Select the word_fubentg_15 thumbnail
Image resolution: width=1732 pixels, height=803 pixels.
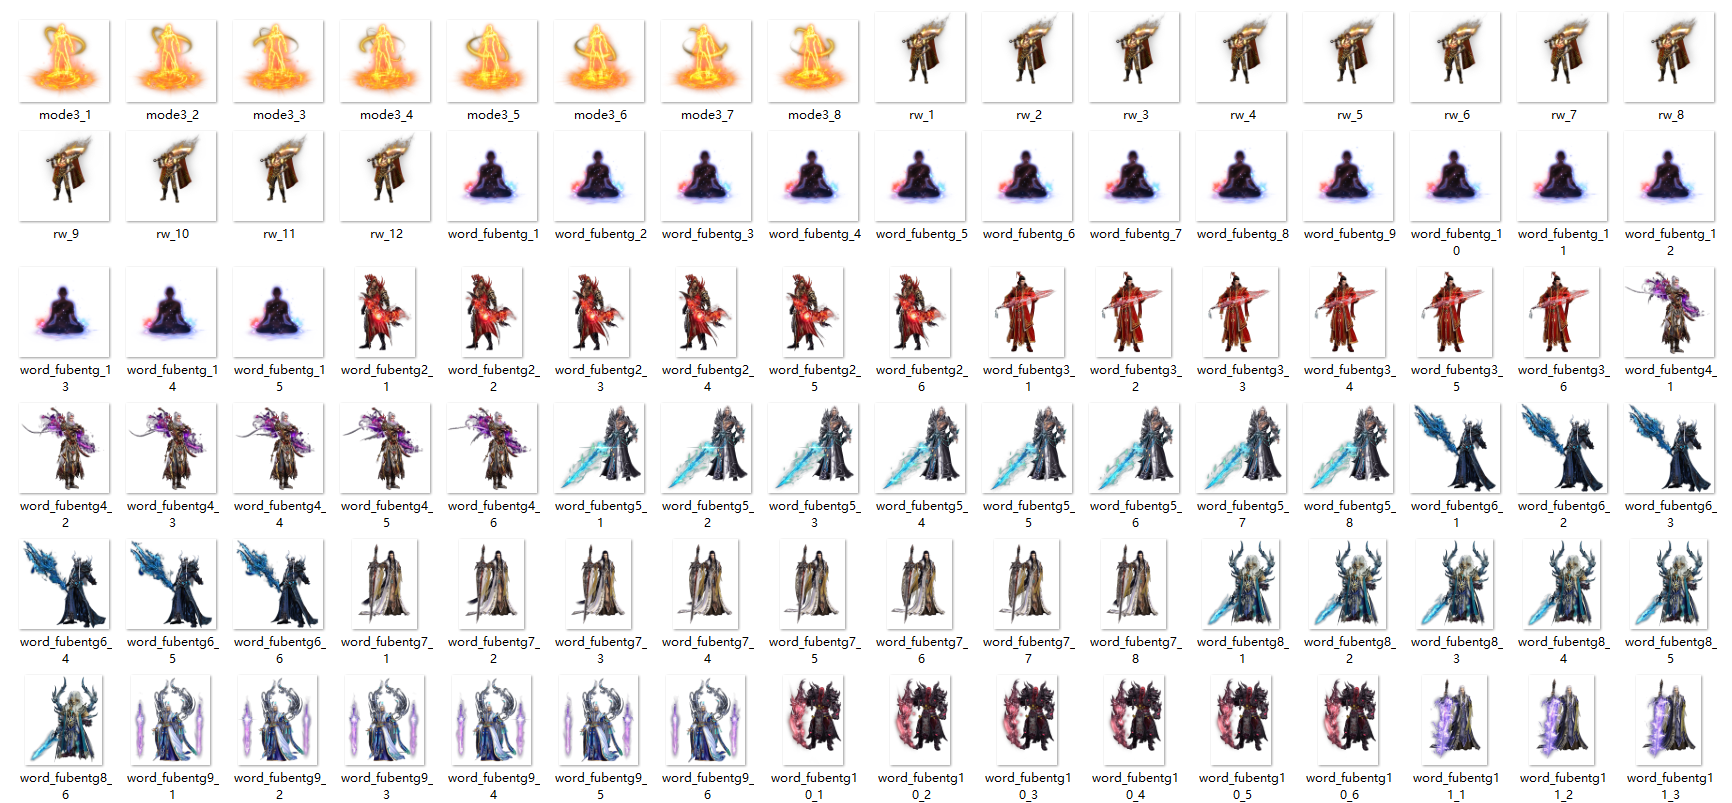tap(279, 312)
